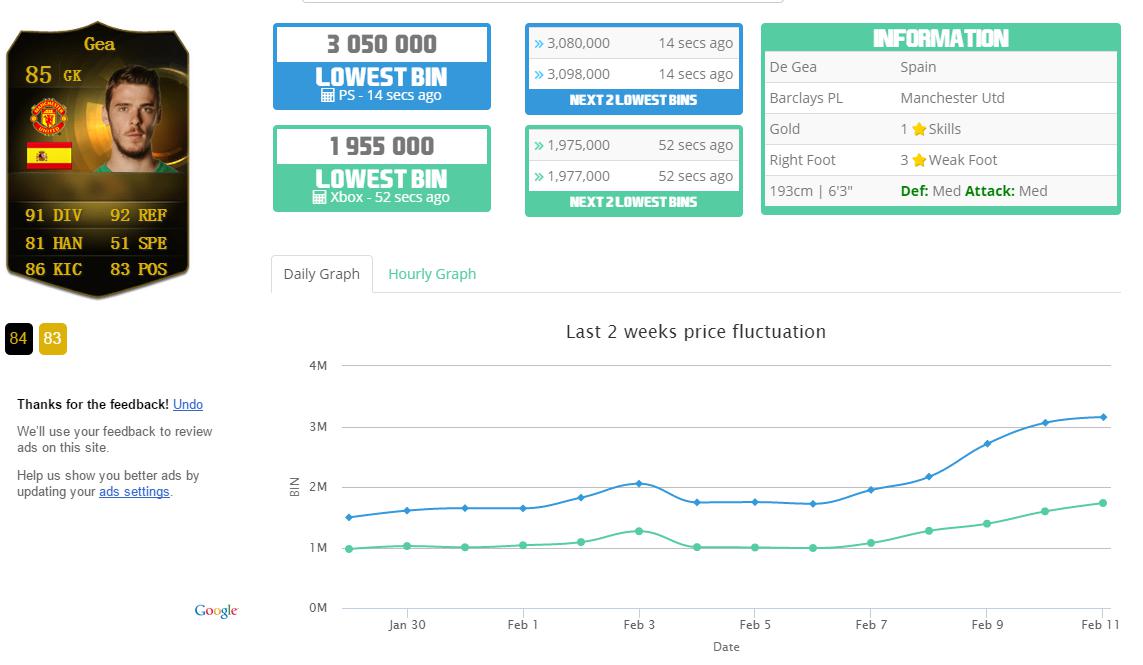Click the 91 DIV stat on the card
The width and height of the screenshot is (1143, 665).
point(53,215)
